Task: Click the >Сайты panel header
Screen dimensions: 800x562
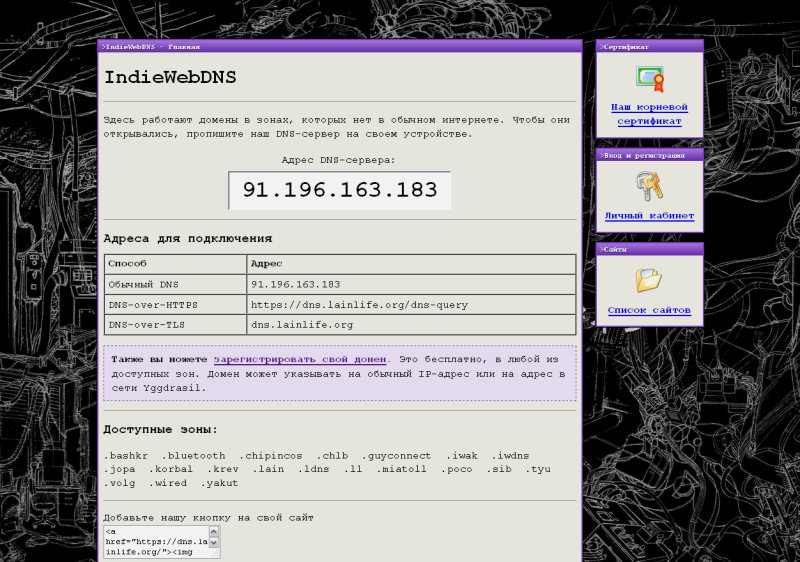Action: 649,249
